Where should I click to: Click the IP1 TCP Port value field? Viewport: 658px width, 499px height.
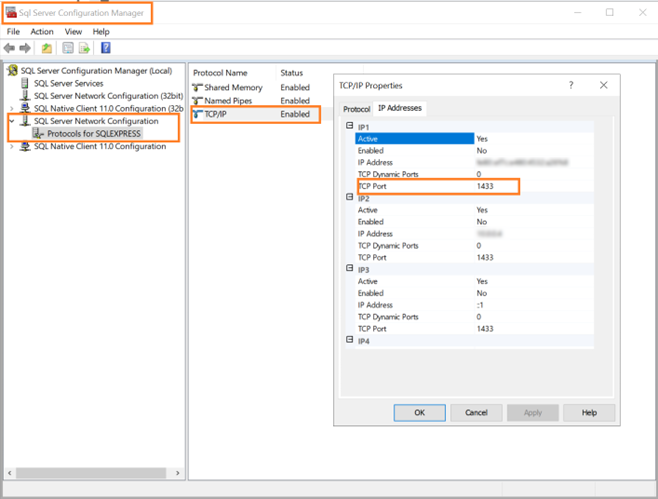(x=496, y=186)
